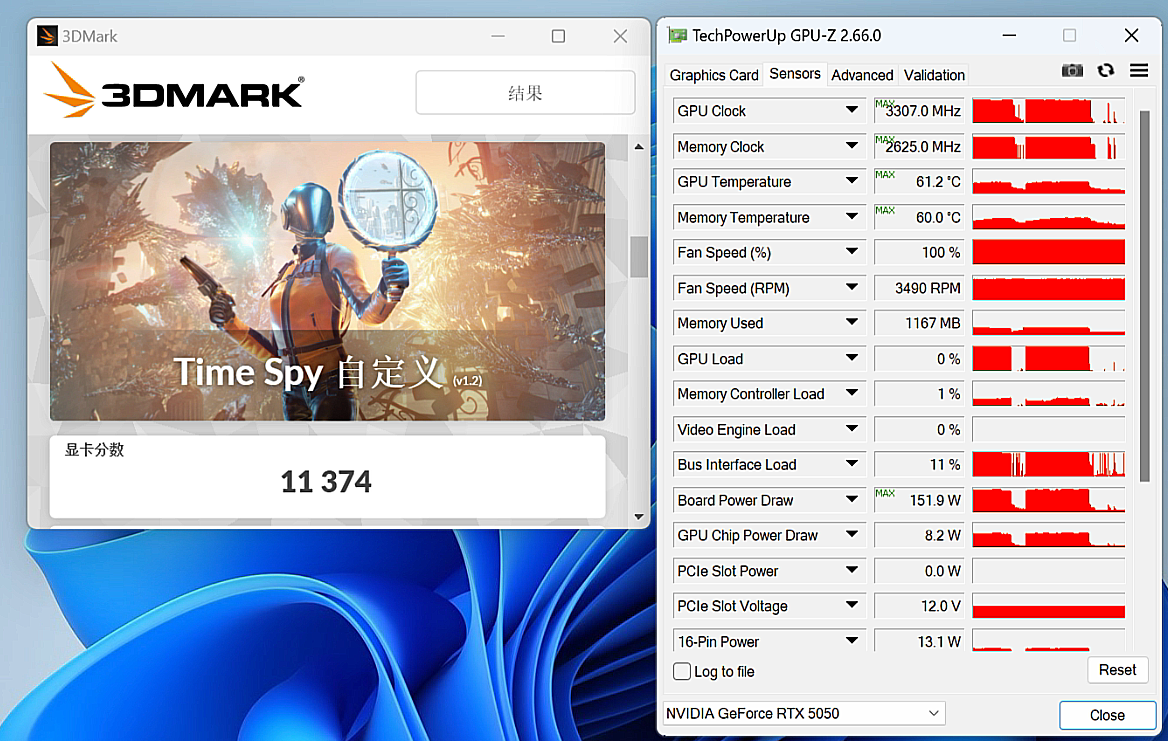Click the 3DMark scroll up arrow
Image resolution: width=1168 pixels, height=741 pixels.
(639, 147)
